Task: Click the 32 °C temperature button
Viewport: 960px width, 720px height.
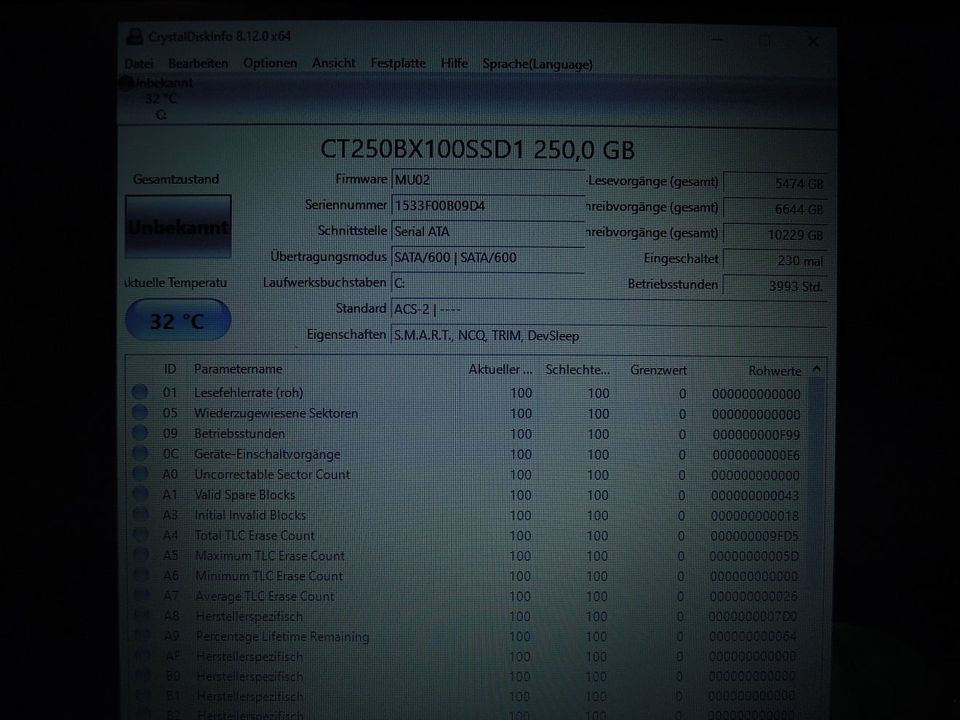Action: click(x=178, y=320)
